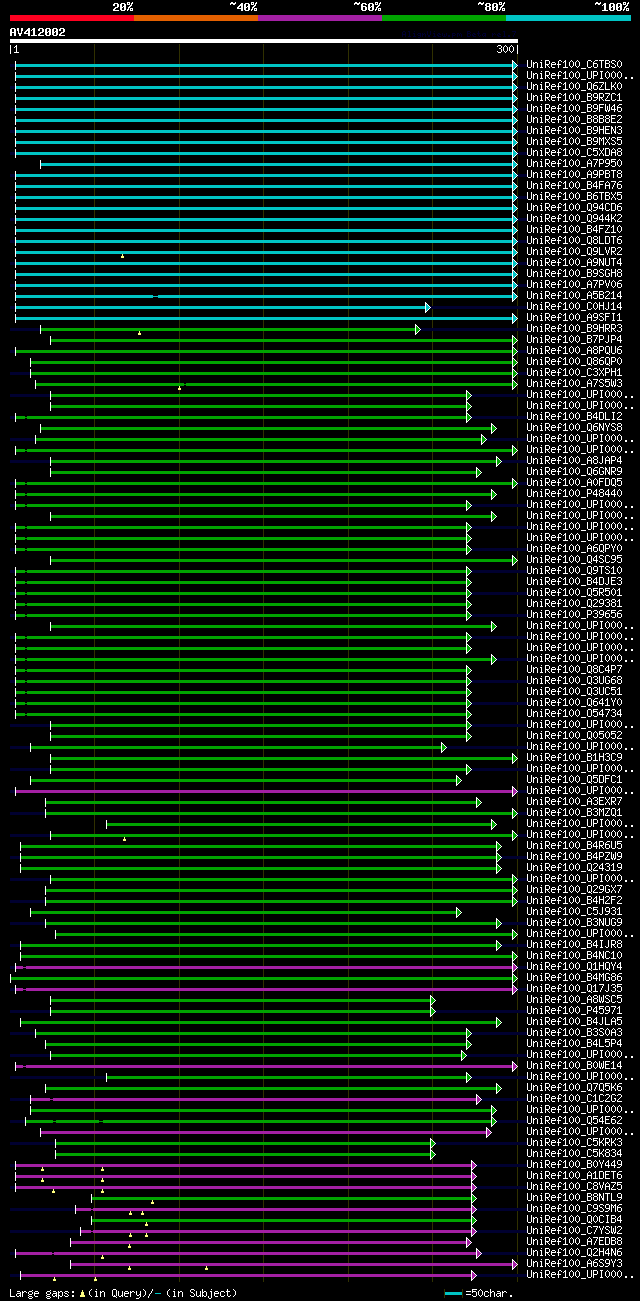Click hit UniRef100_C5XDA8
The image size is (640, 1301).
pyautogui.click(x=574, y=153)
